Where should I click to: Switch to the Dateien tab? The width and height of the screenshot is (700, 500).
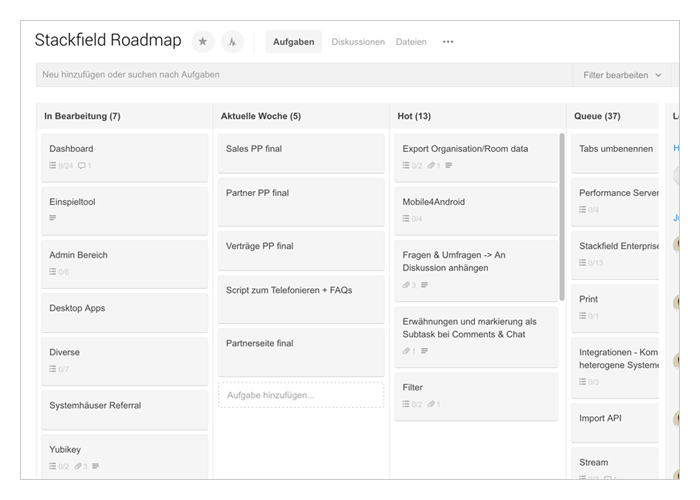(411, 42)
